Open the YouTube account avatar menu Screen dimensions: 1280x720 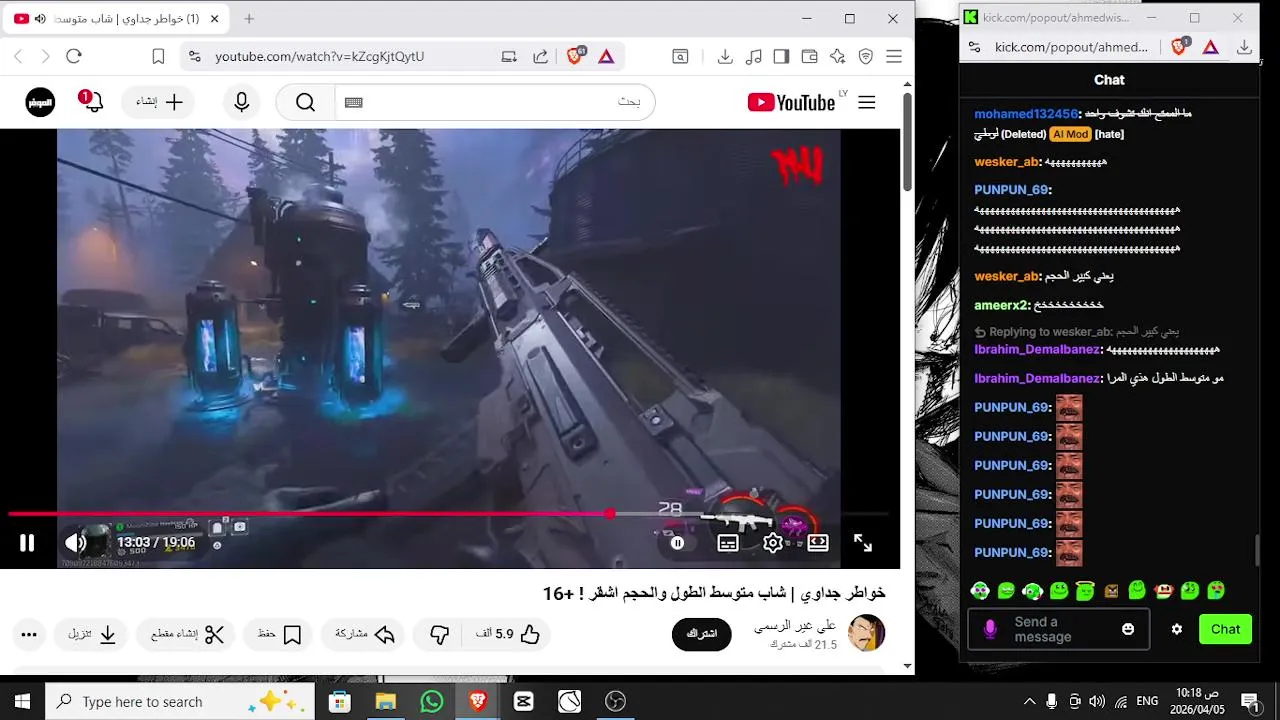click(x=40, y=102)
